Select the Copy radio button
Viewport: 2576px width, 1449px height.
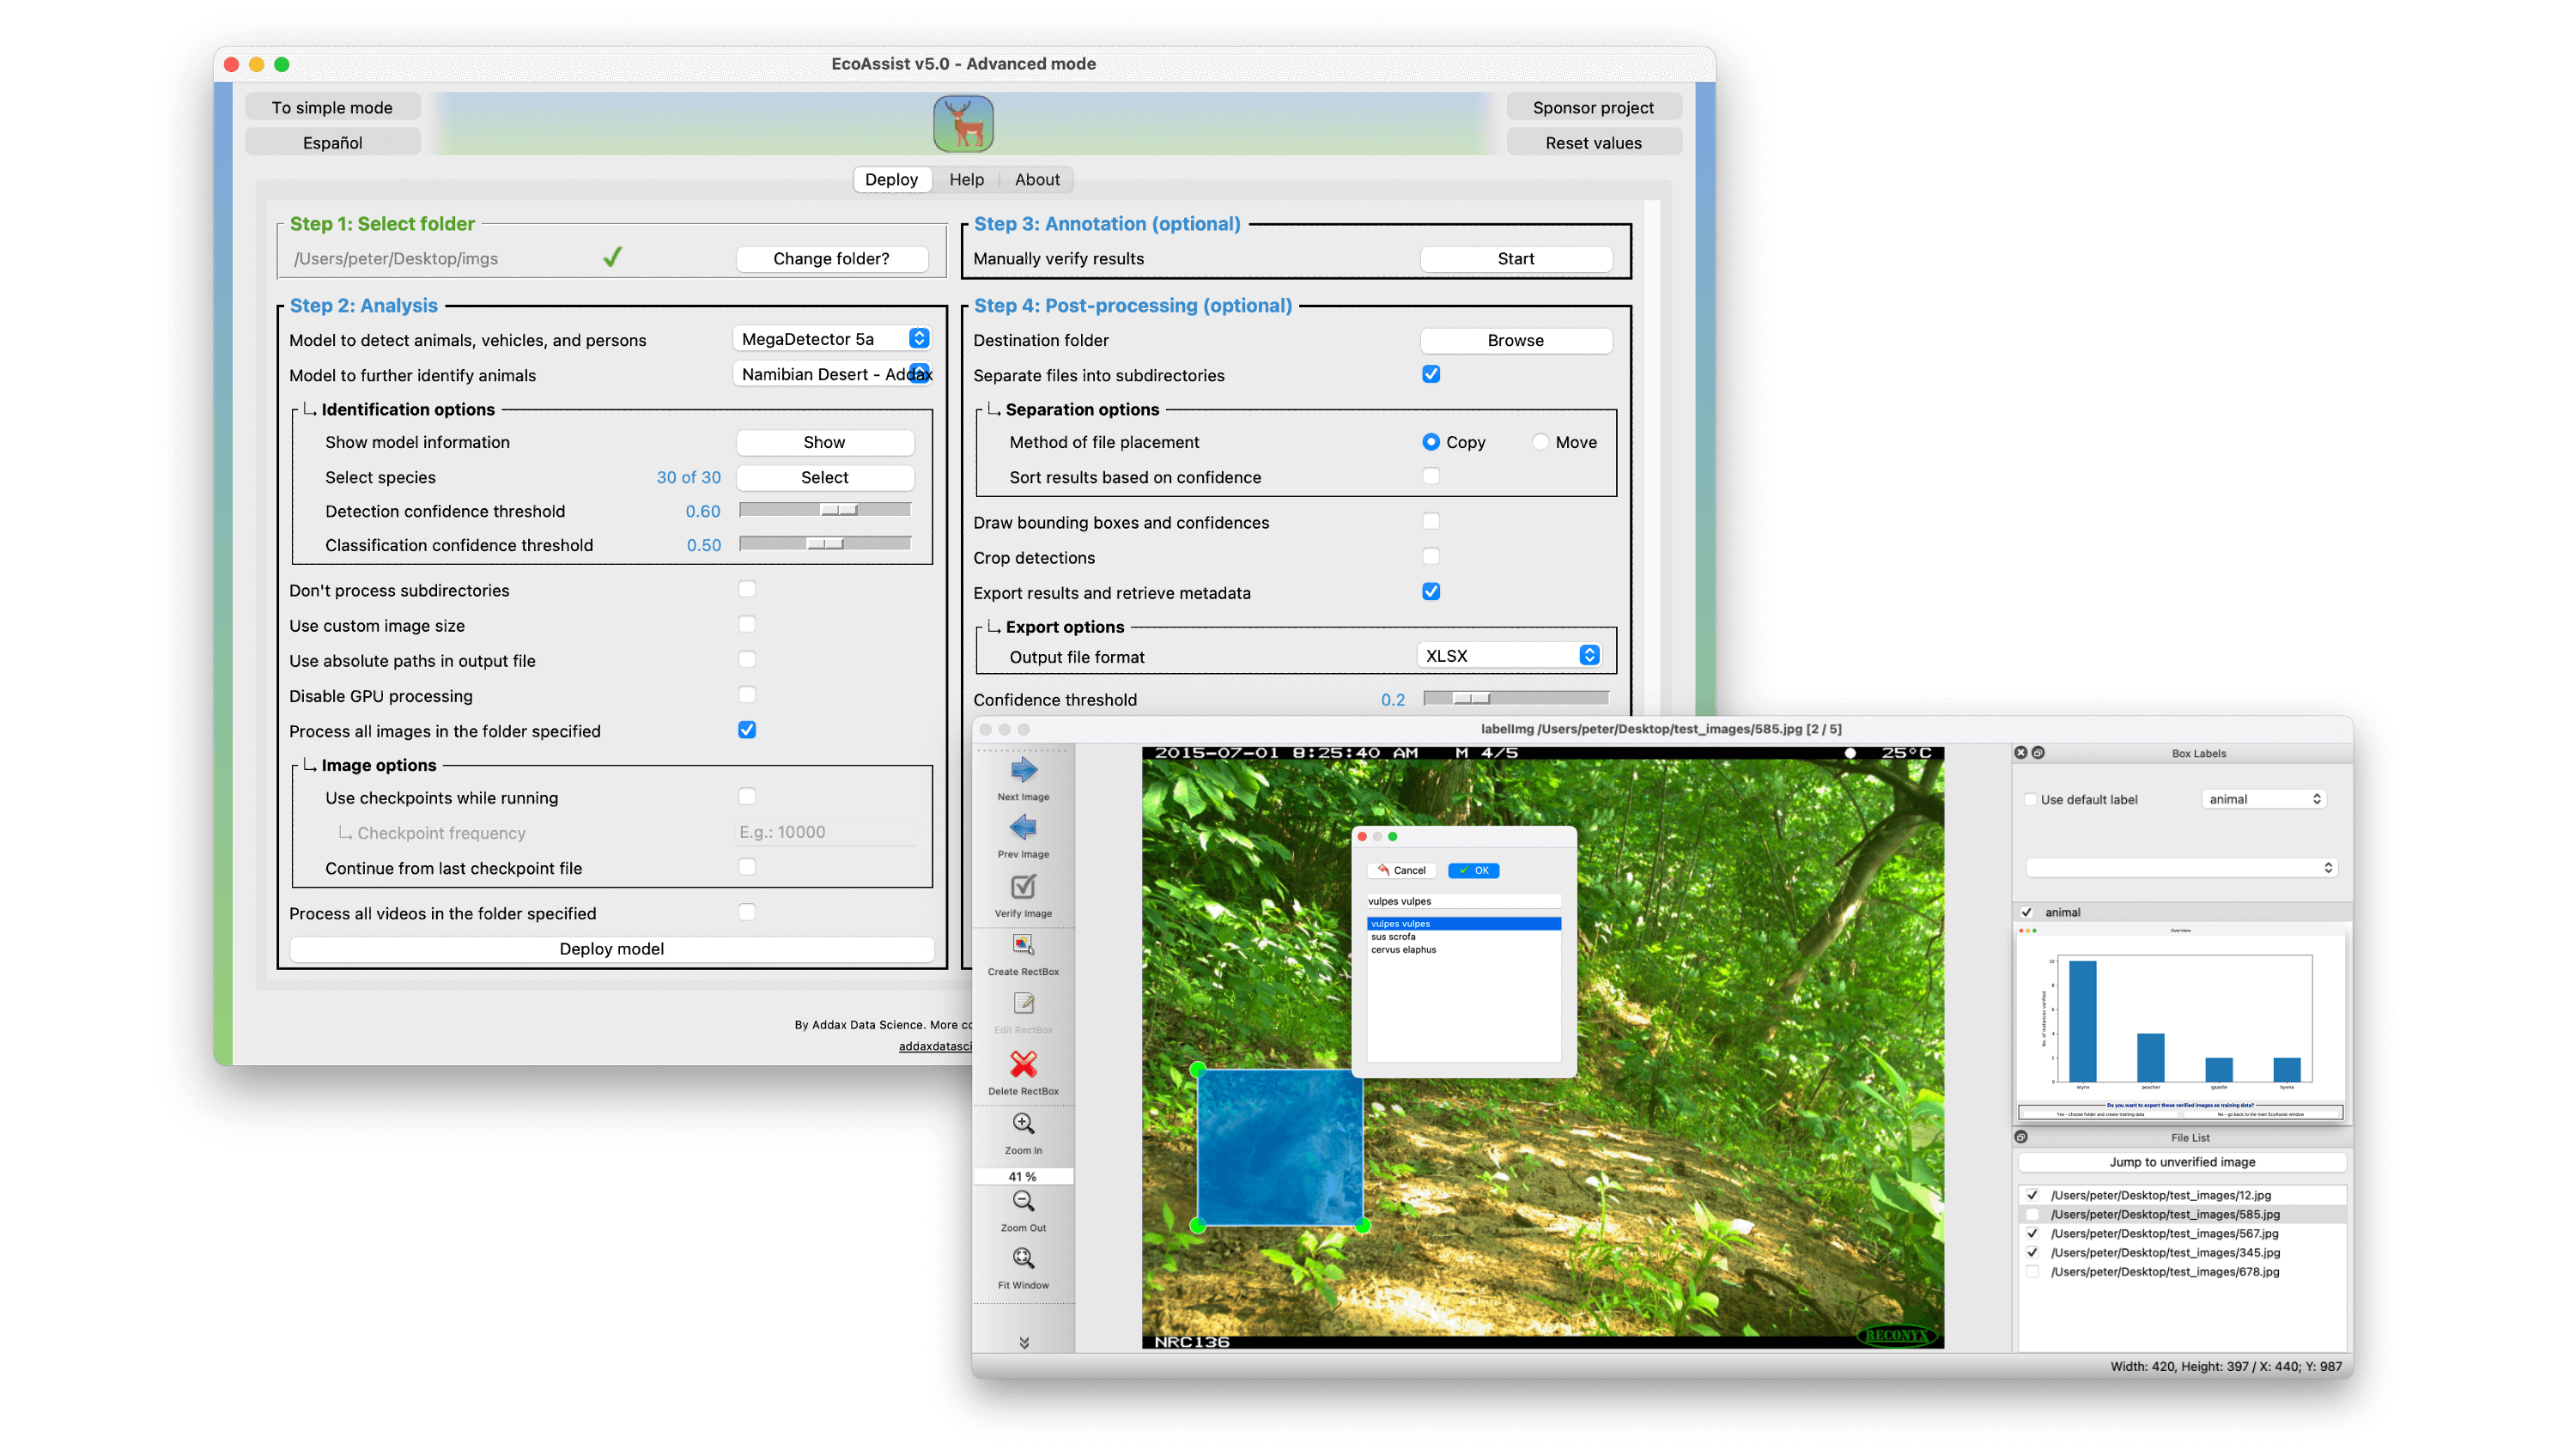pos(1431,441)
